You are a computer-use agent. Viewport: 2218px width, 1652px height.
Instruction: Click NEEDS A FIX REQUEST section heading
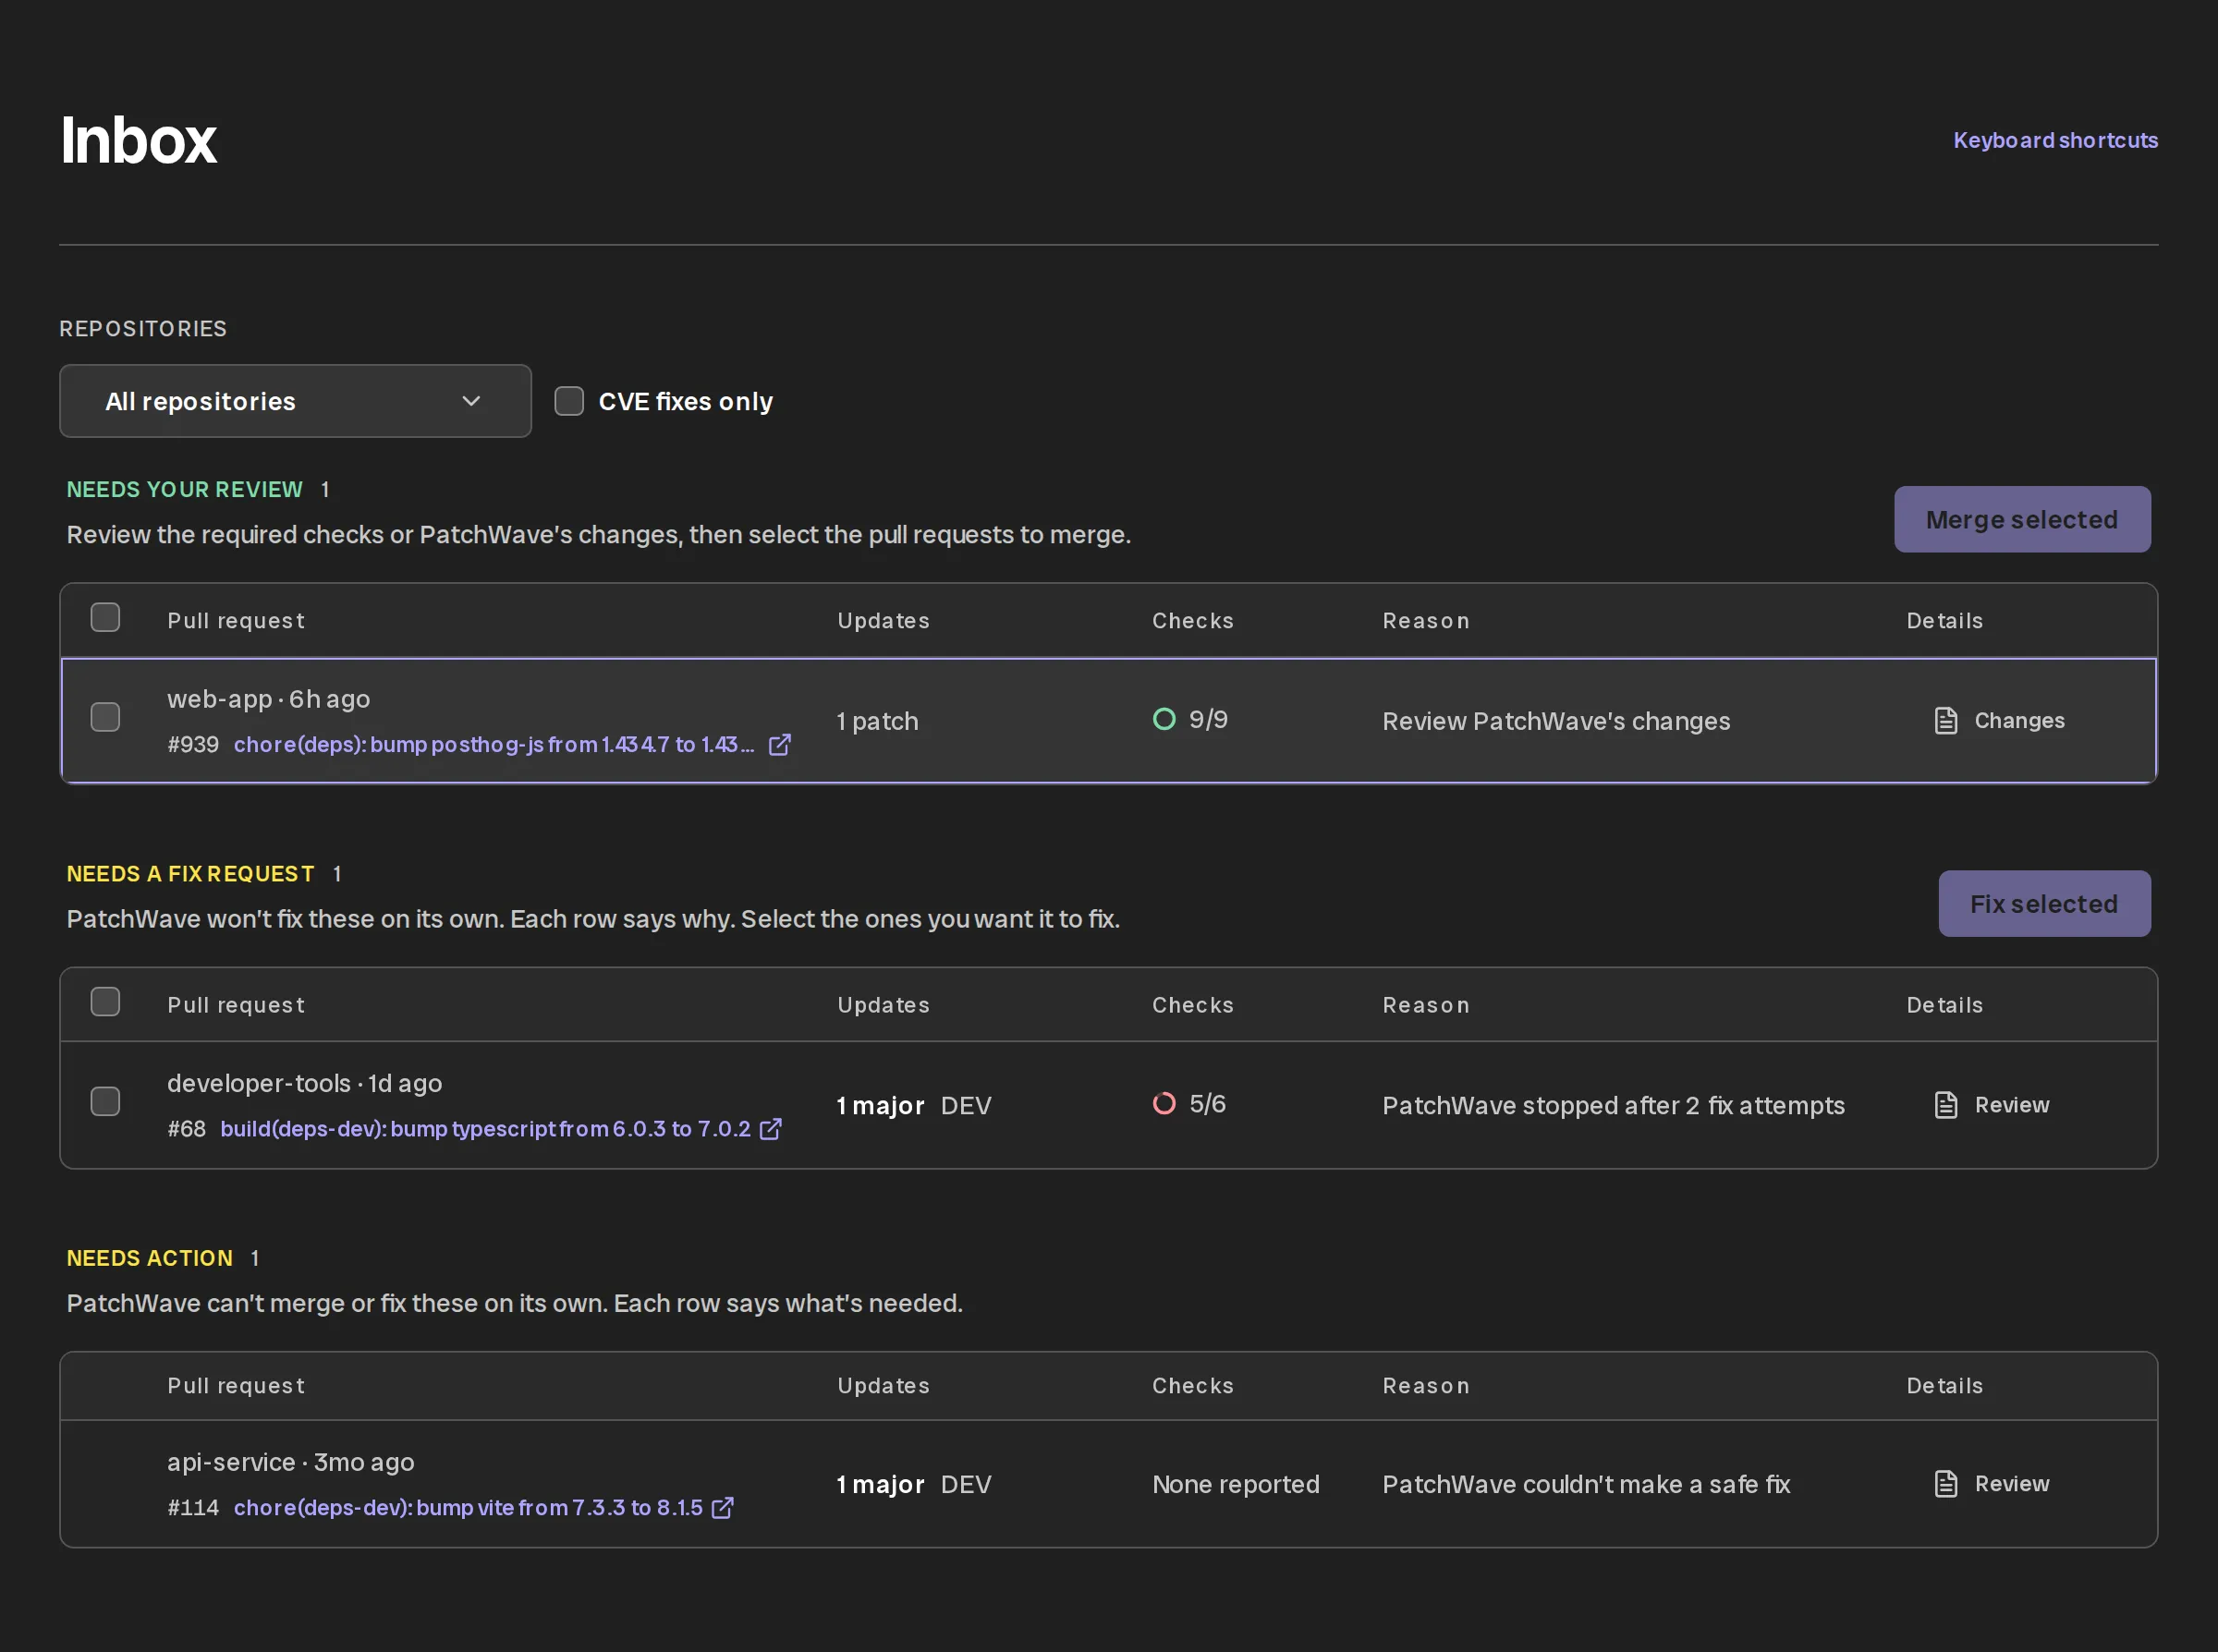pos(190,873)
